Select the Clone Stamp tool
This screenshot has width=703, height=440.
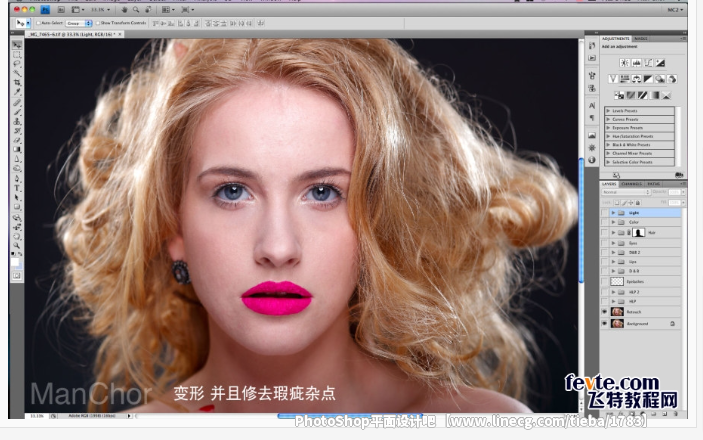point(17,122)
